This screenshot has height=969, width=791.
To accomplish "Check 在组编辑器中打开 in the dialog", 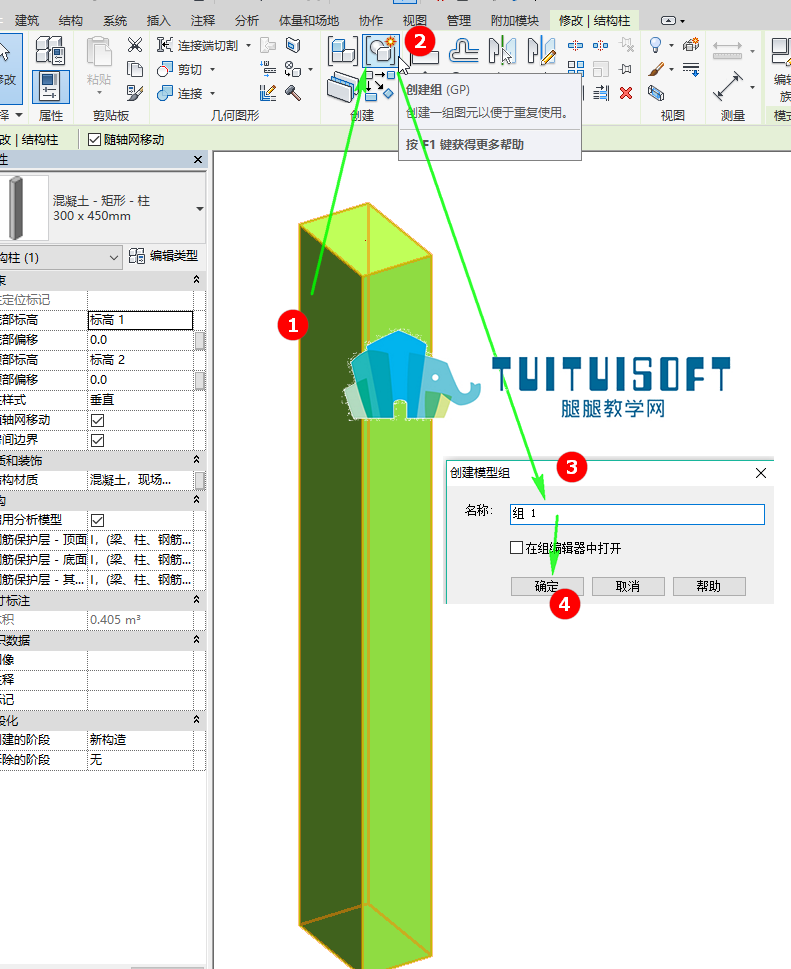I will 517,548.
